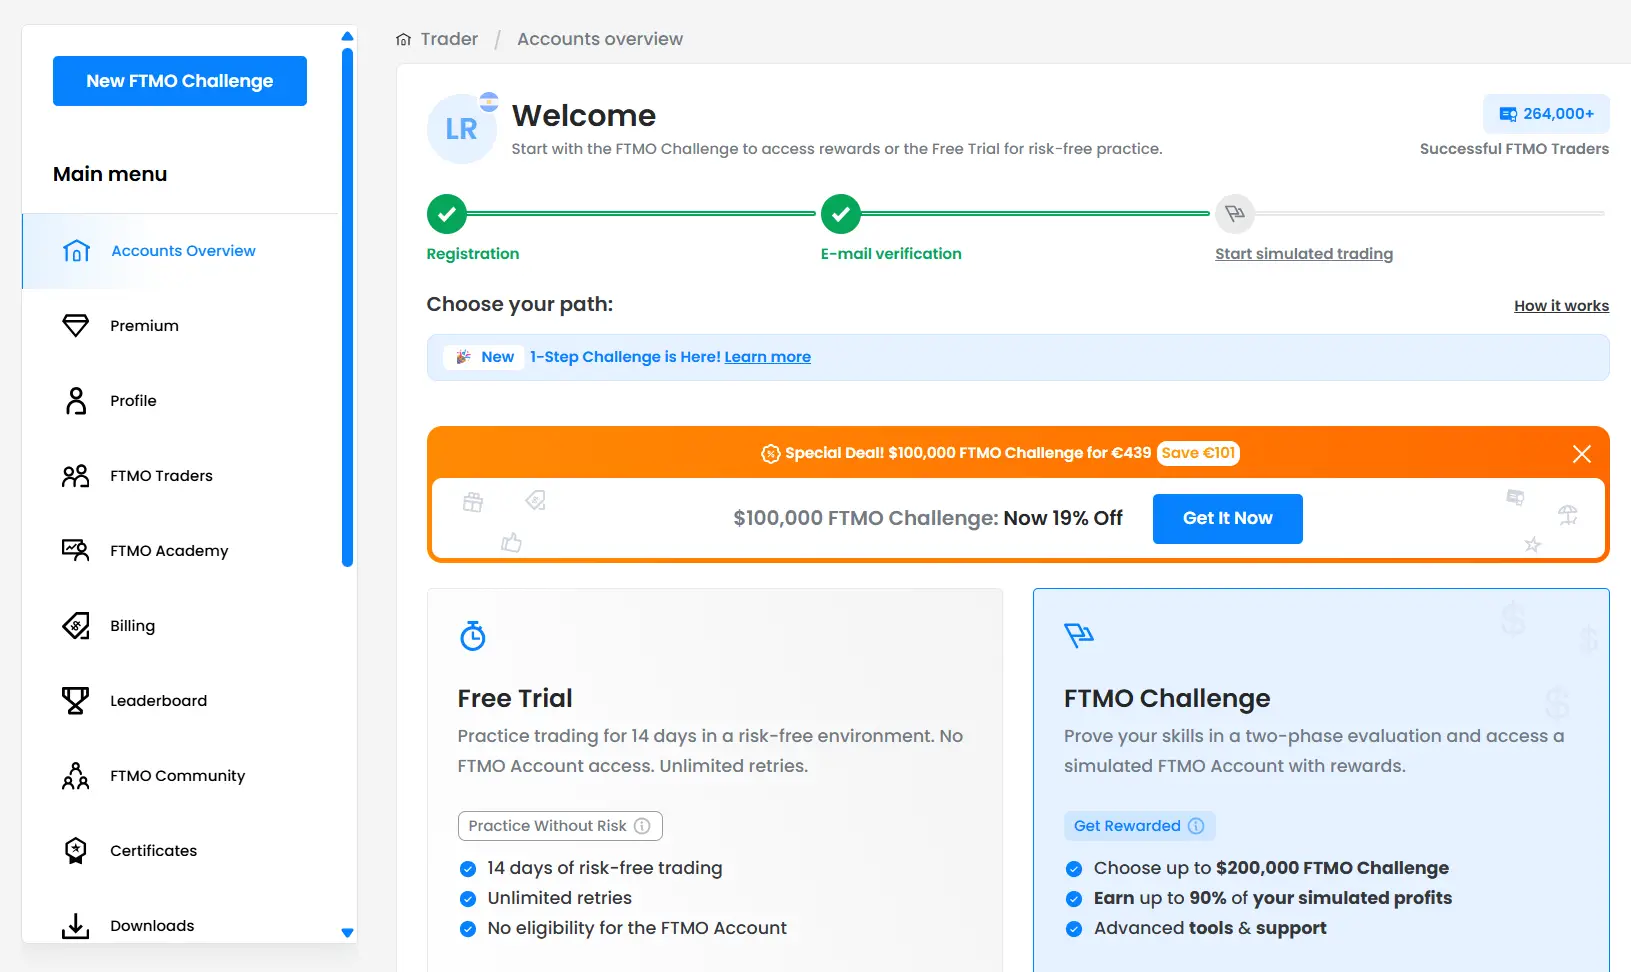Click the Downloads arrow icon
This screenshot has height=972, width=1631.
point(76,926)
